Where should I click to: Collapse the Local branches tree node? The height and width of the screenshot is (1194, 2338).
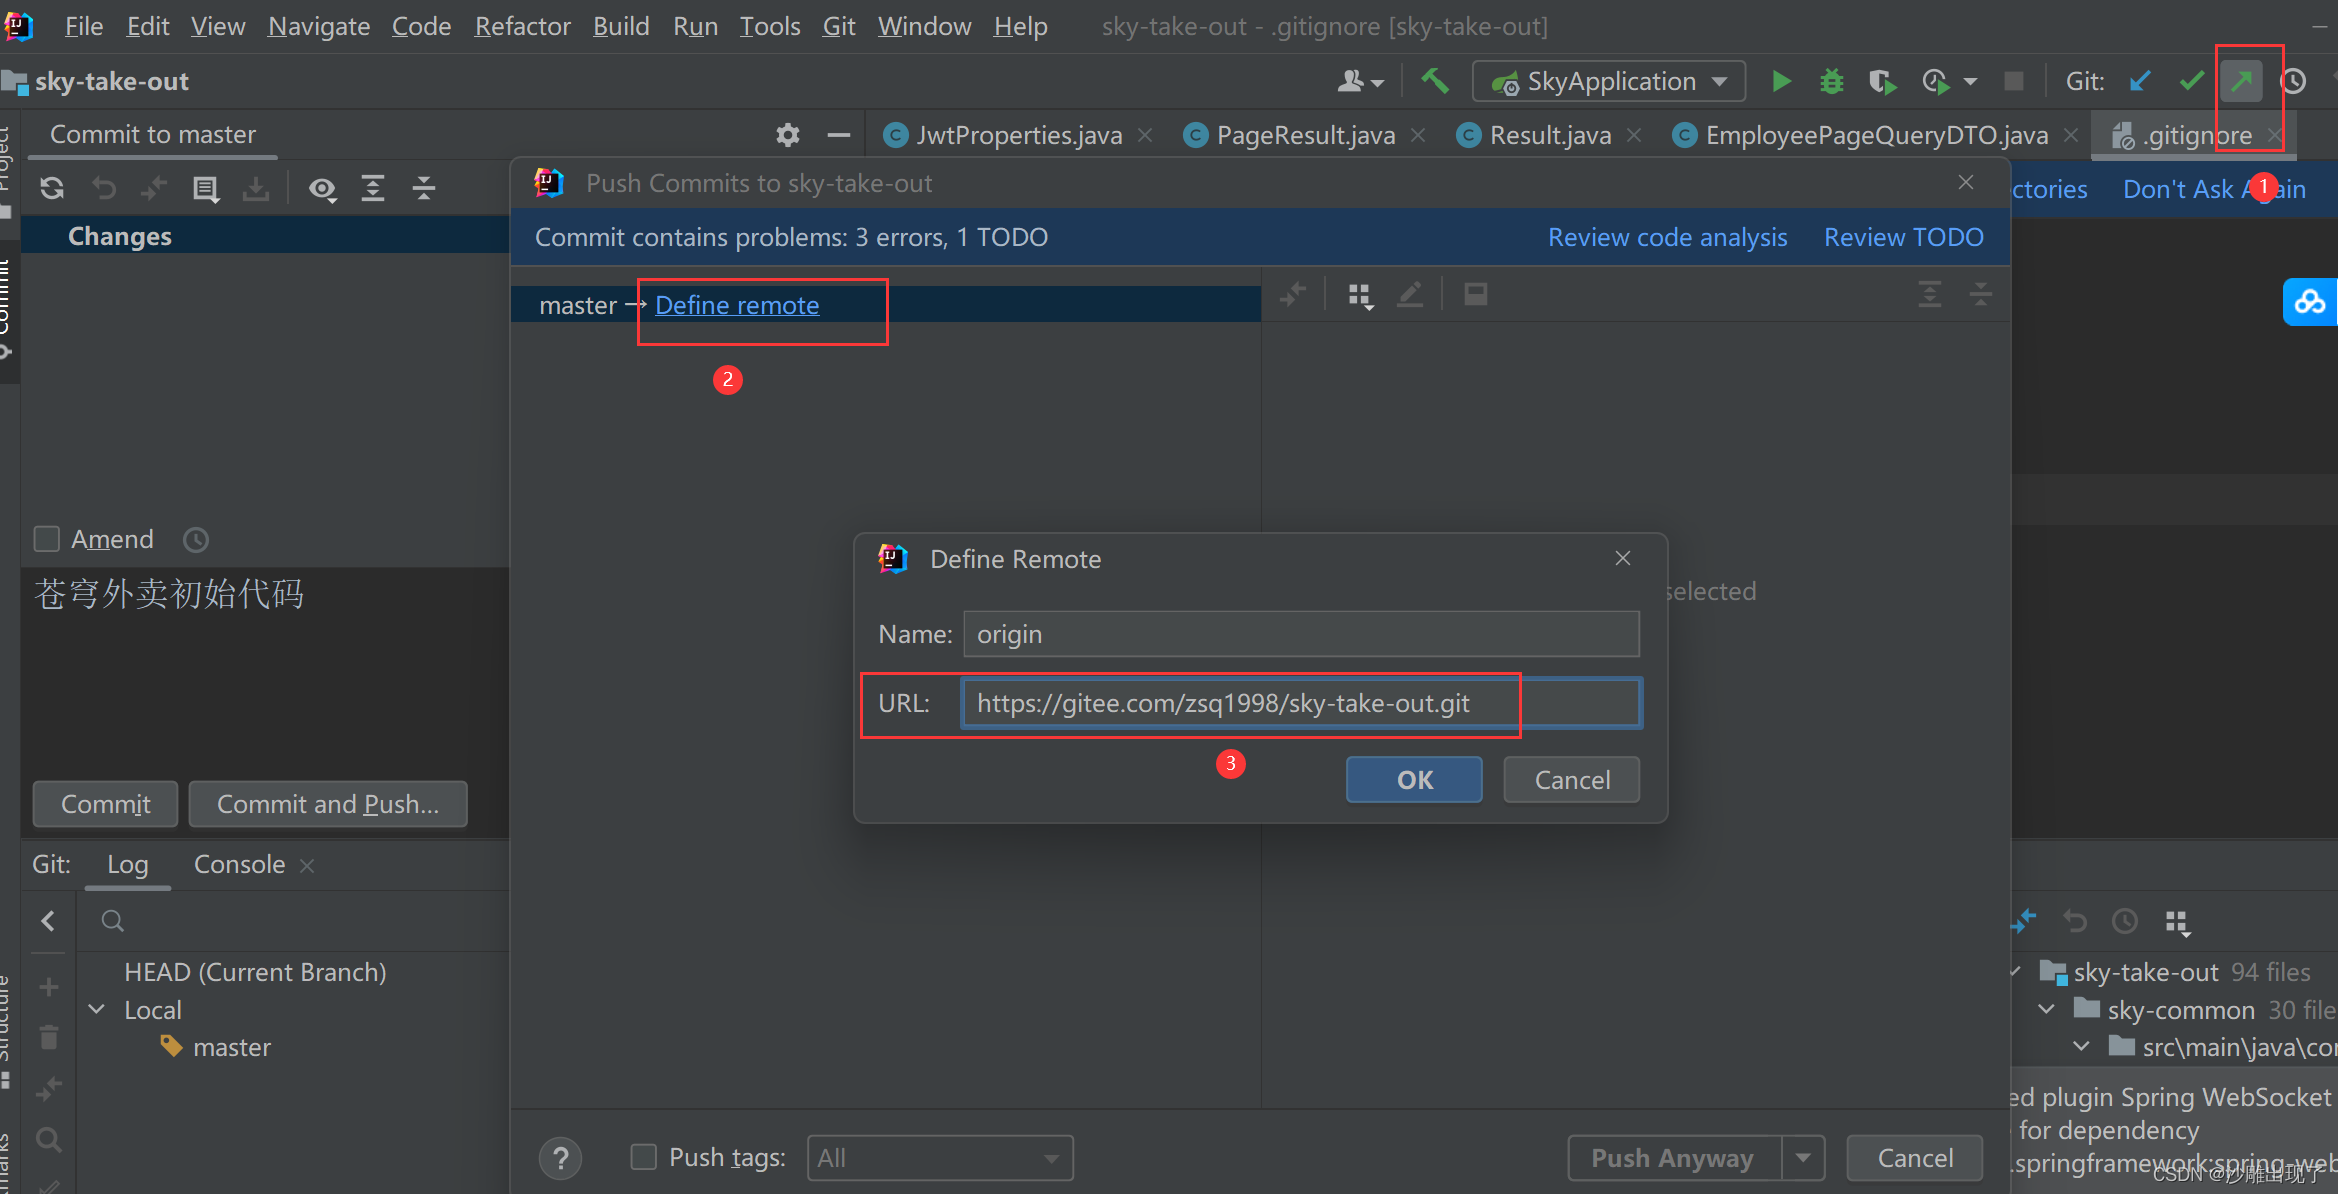tap(97, 1010)
